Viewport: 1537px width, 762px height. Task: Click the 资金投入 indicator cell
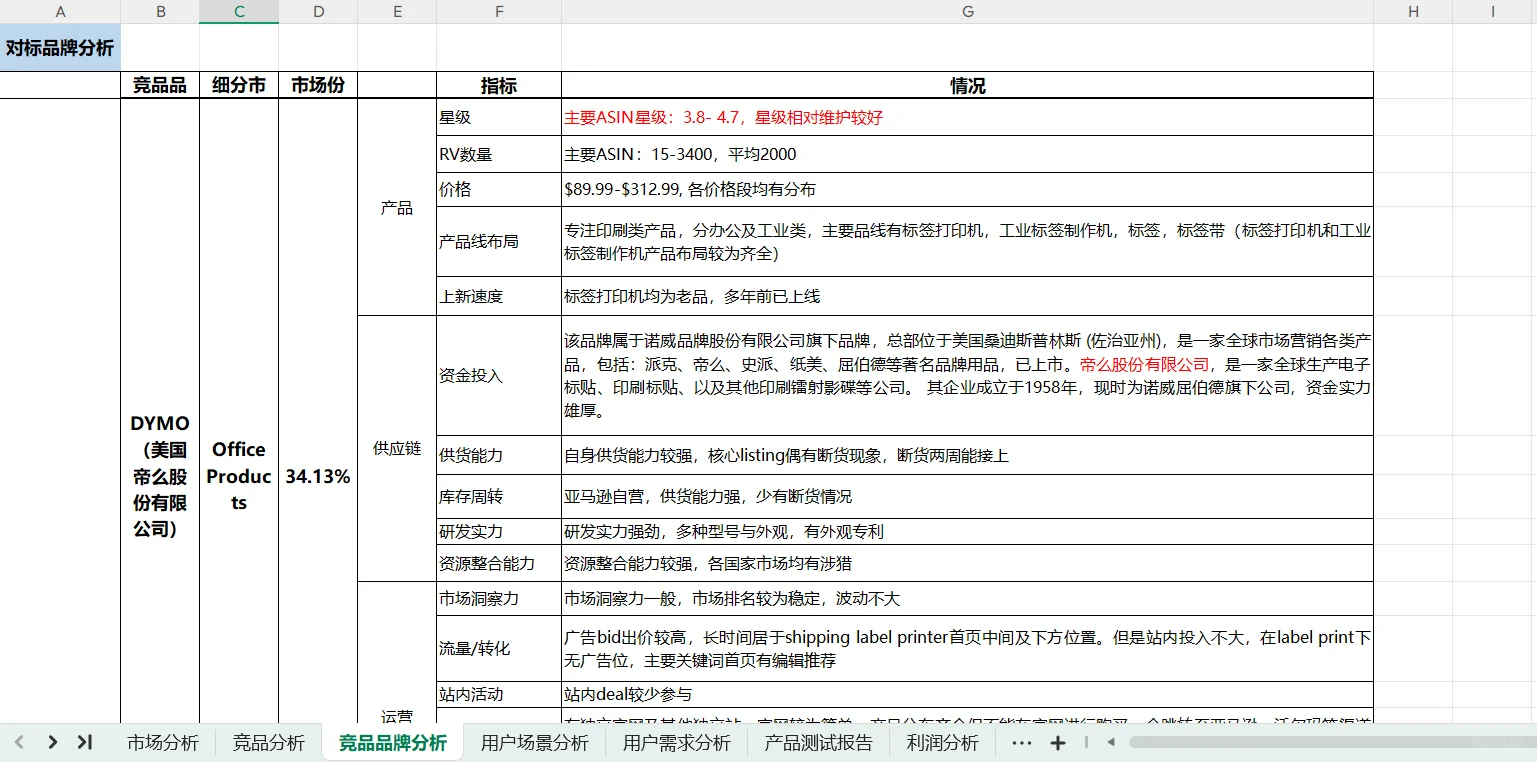499,376
